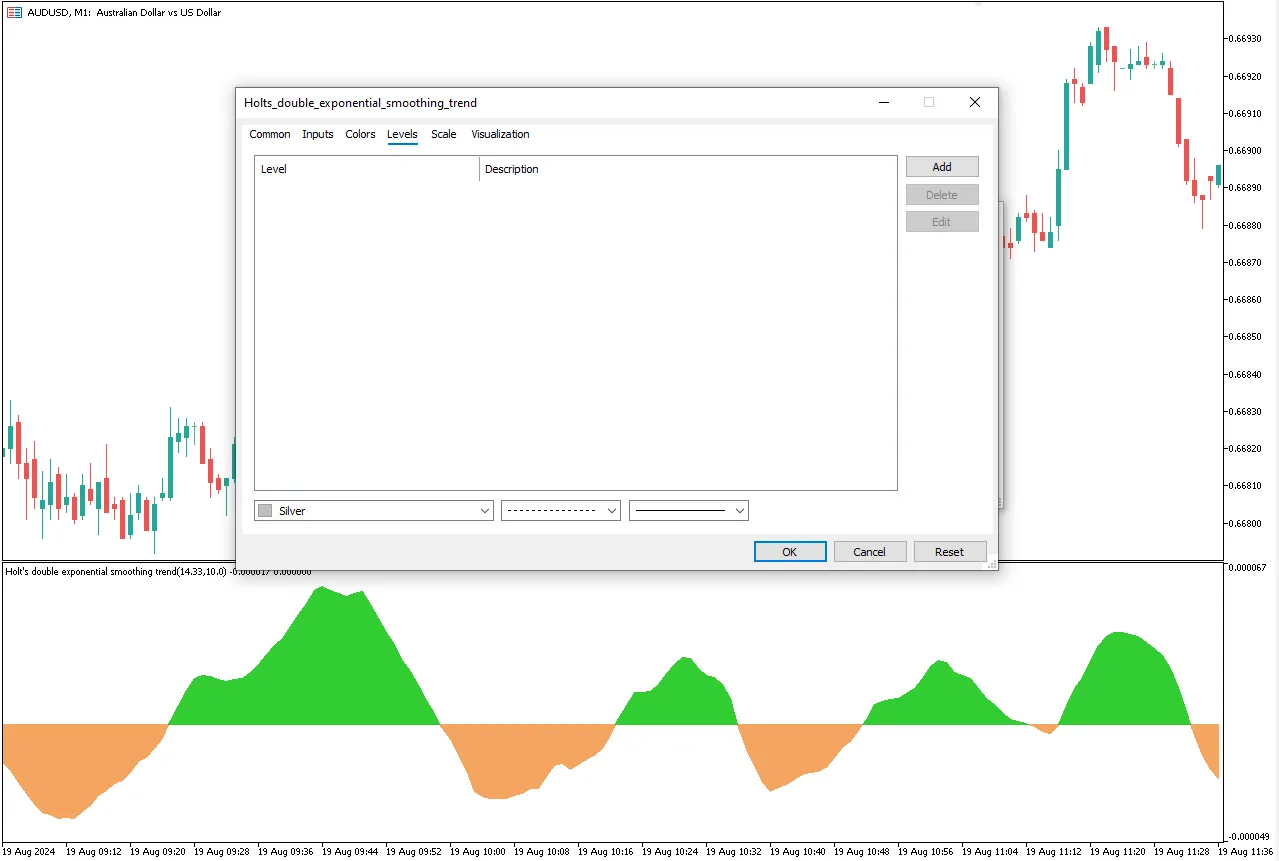Show the Visualization tab

500,134
